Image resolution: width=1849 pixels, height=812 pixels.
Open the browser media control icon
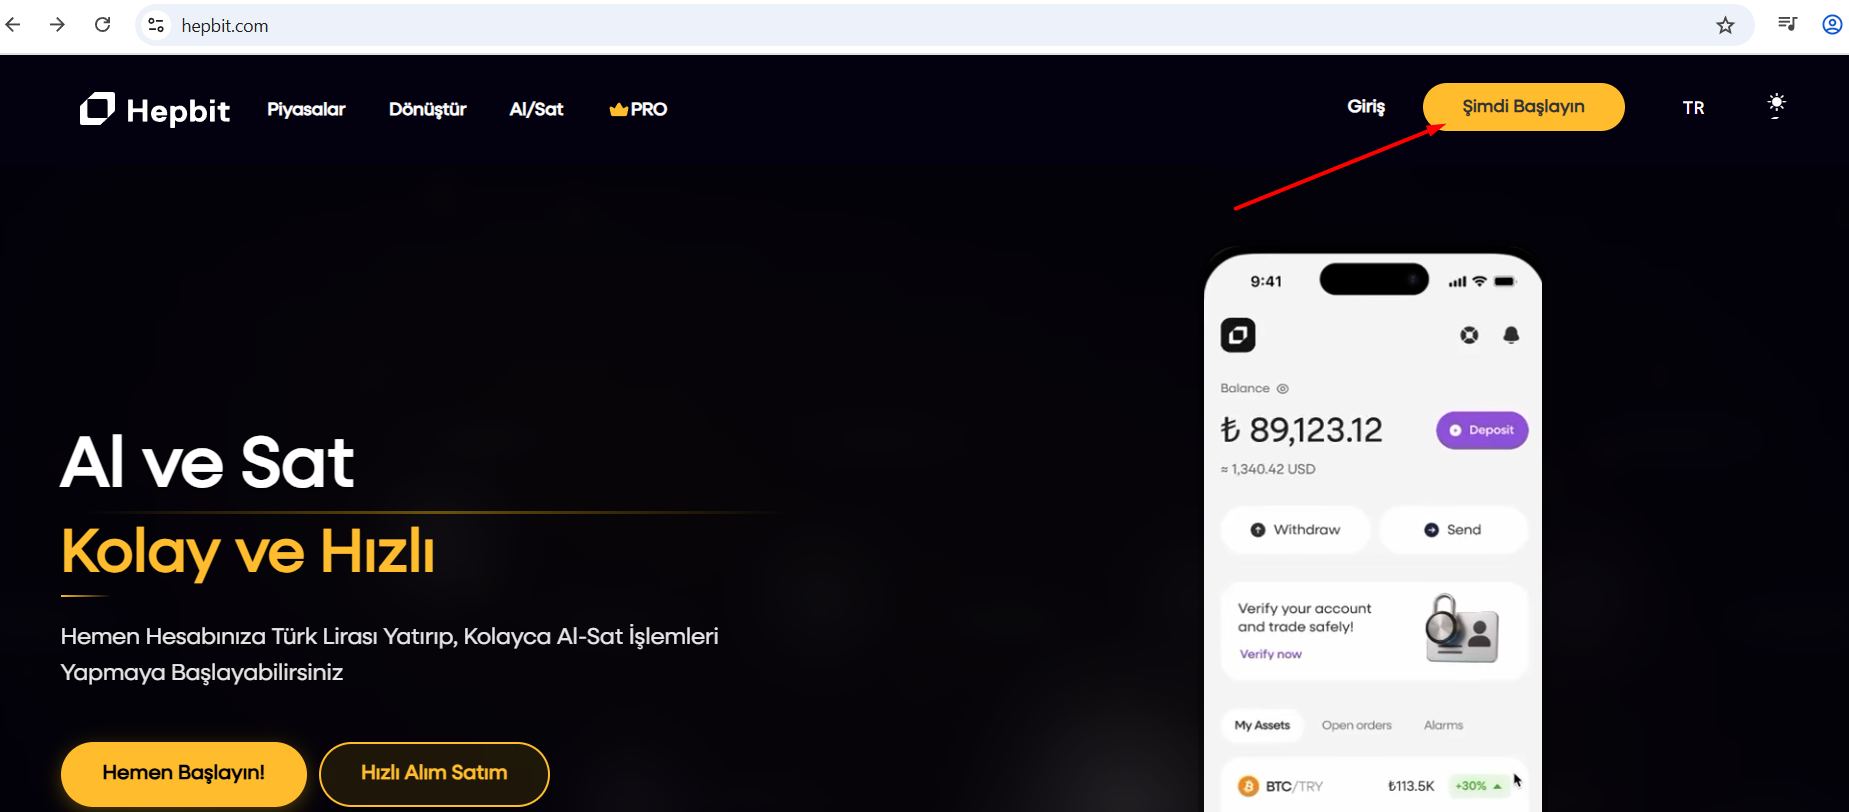[x=1787, y=25]
